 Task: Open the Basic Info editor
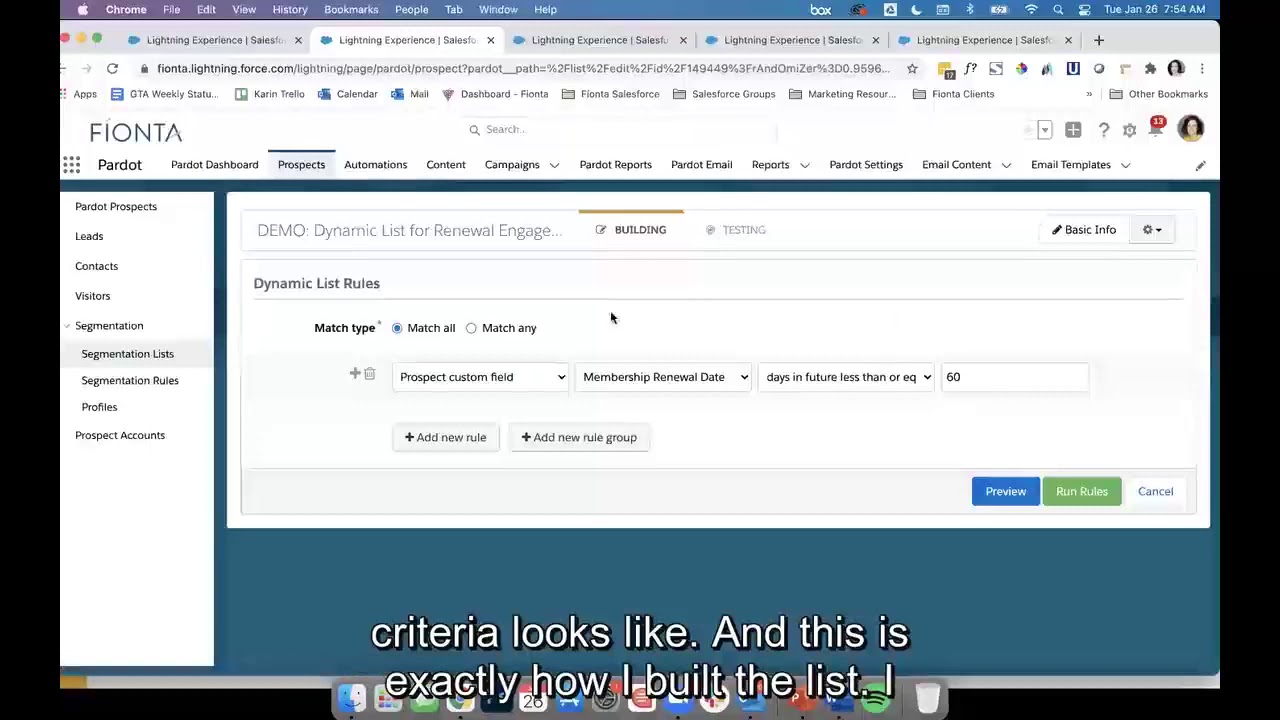coord(1083,230)
